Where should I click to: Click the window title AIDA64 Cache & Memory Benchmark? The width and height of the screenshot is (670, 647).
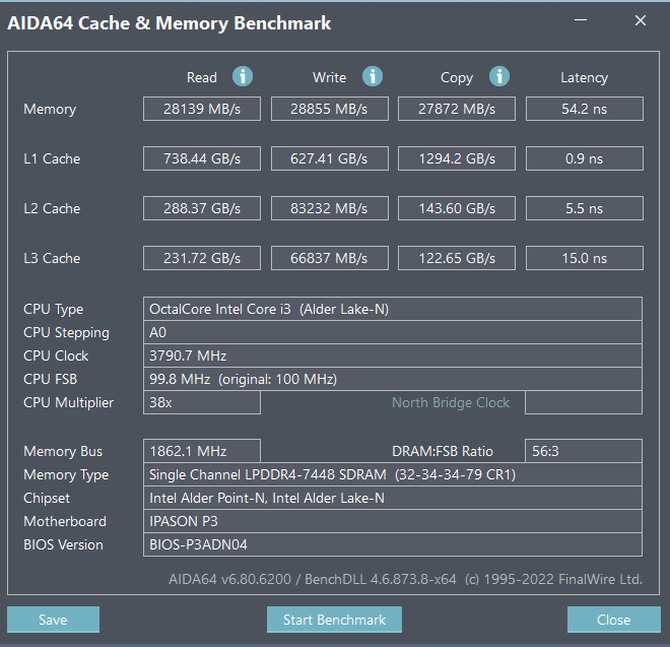169,23
